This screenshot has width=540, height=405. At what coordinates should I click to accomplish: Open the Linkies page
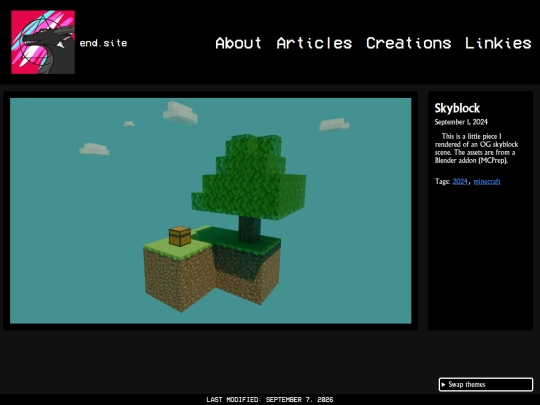click(x=498, y=43)
